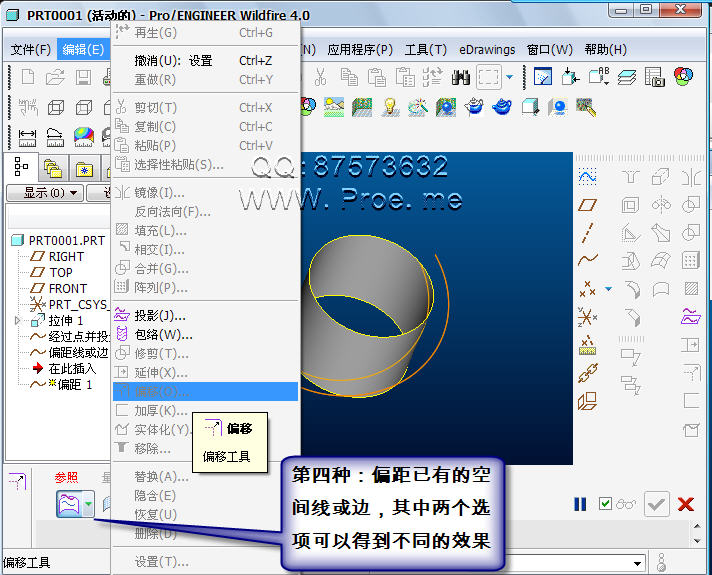Switch to the folder browser tab
Image resolution: width=712 pixels, height=575 pixels.
click(53, 168)
